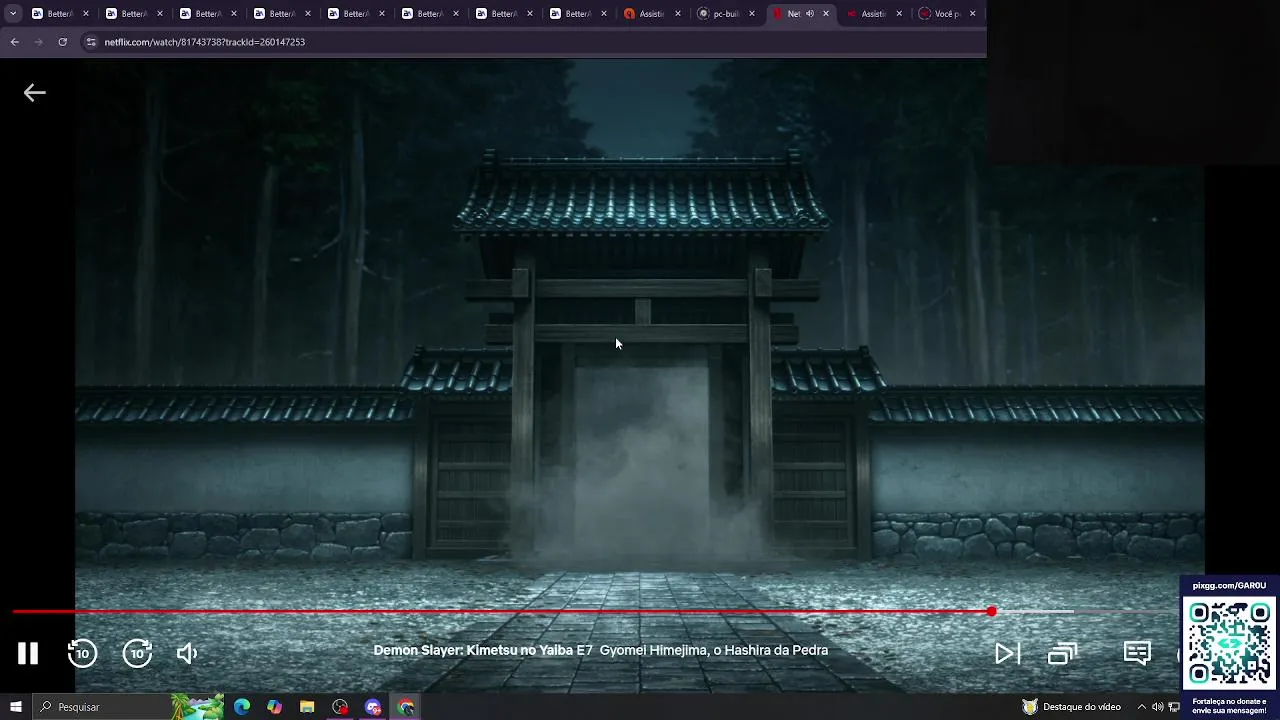Open the system tray volume control
1280x720 pixels.
point(1158,707)
